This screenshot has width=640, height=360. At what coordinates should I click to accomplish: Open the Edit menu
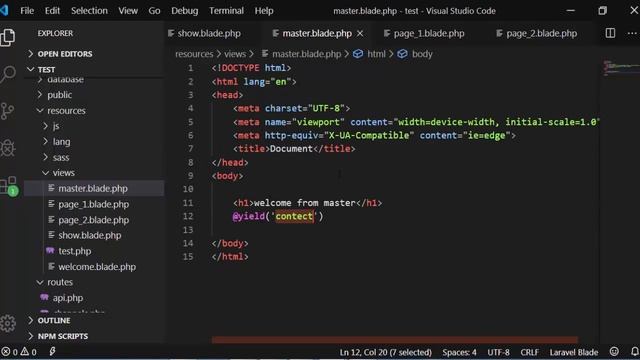tap(52, 11)
